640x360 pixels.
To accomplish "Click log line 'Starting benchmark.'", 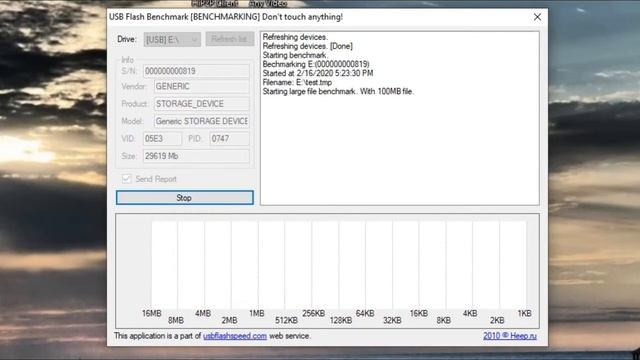I will (x=295, y=55).
